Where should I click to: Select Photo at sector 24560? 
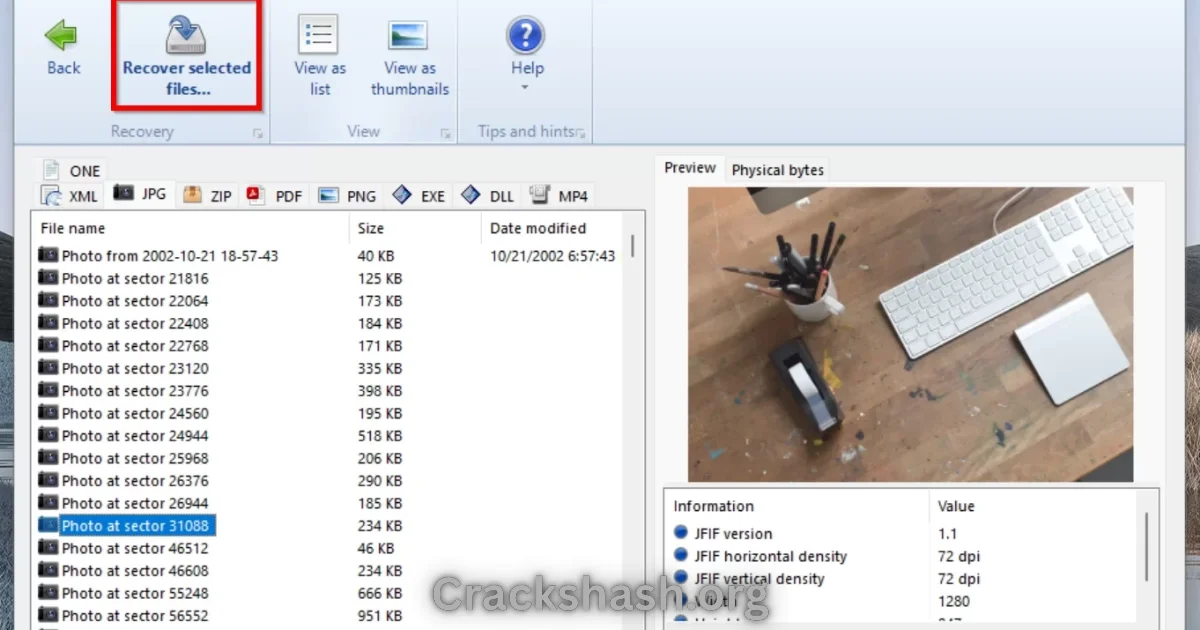click(135, 413)
